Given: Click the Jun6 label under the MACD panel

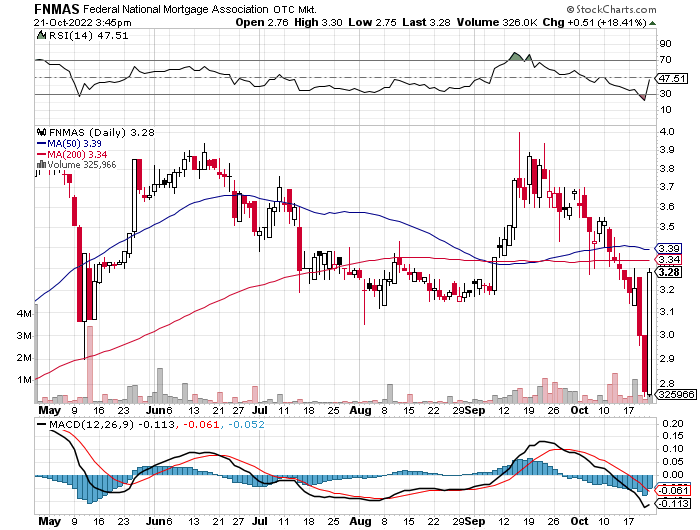Looking at the screenshot, I should click(x=159, y=521).
